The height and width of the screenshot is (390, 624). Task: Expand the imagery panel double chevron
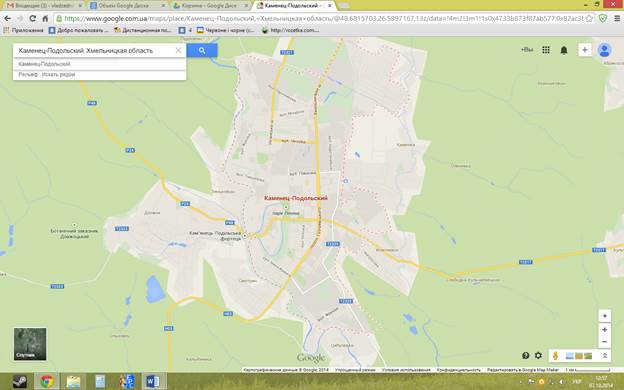tap(604, 356)
